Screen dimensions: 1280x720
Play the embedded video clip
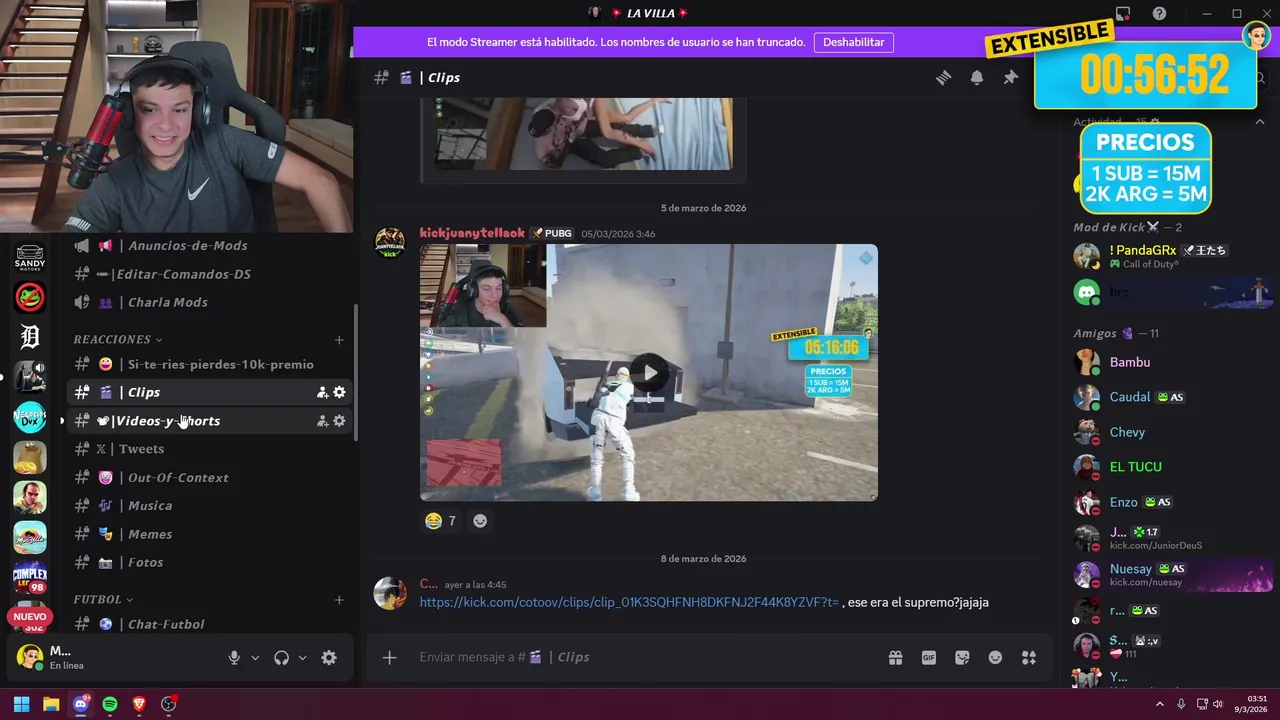point(650,373)
